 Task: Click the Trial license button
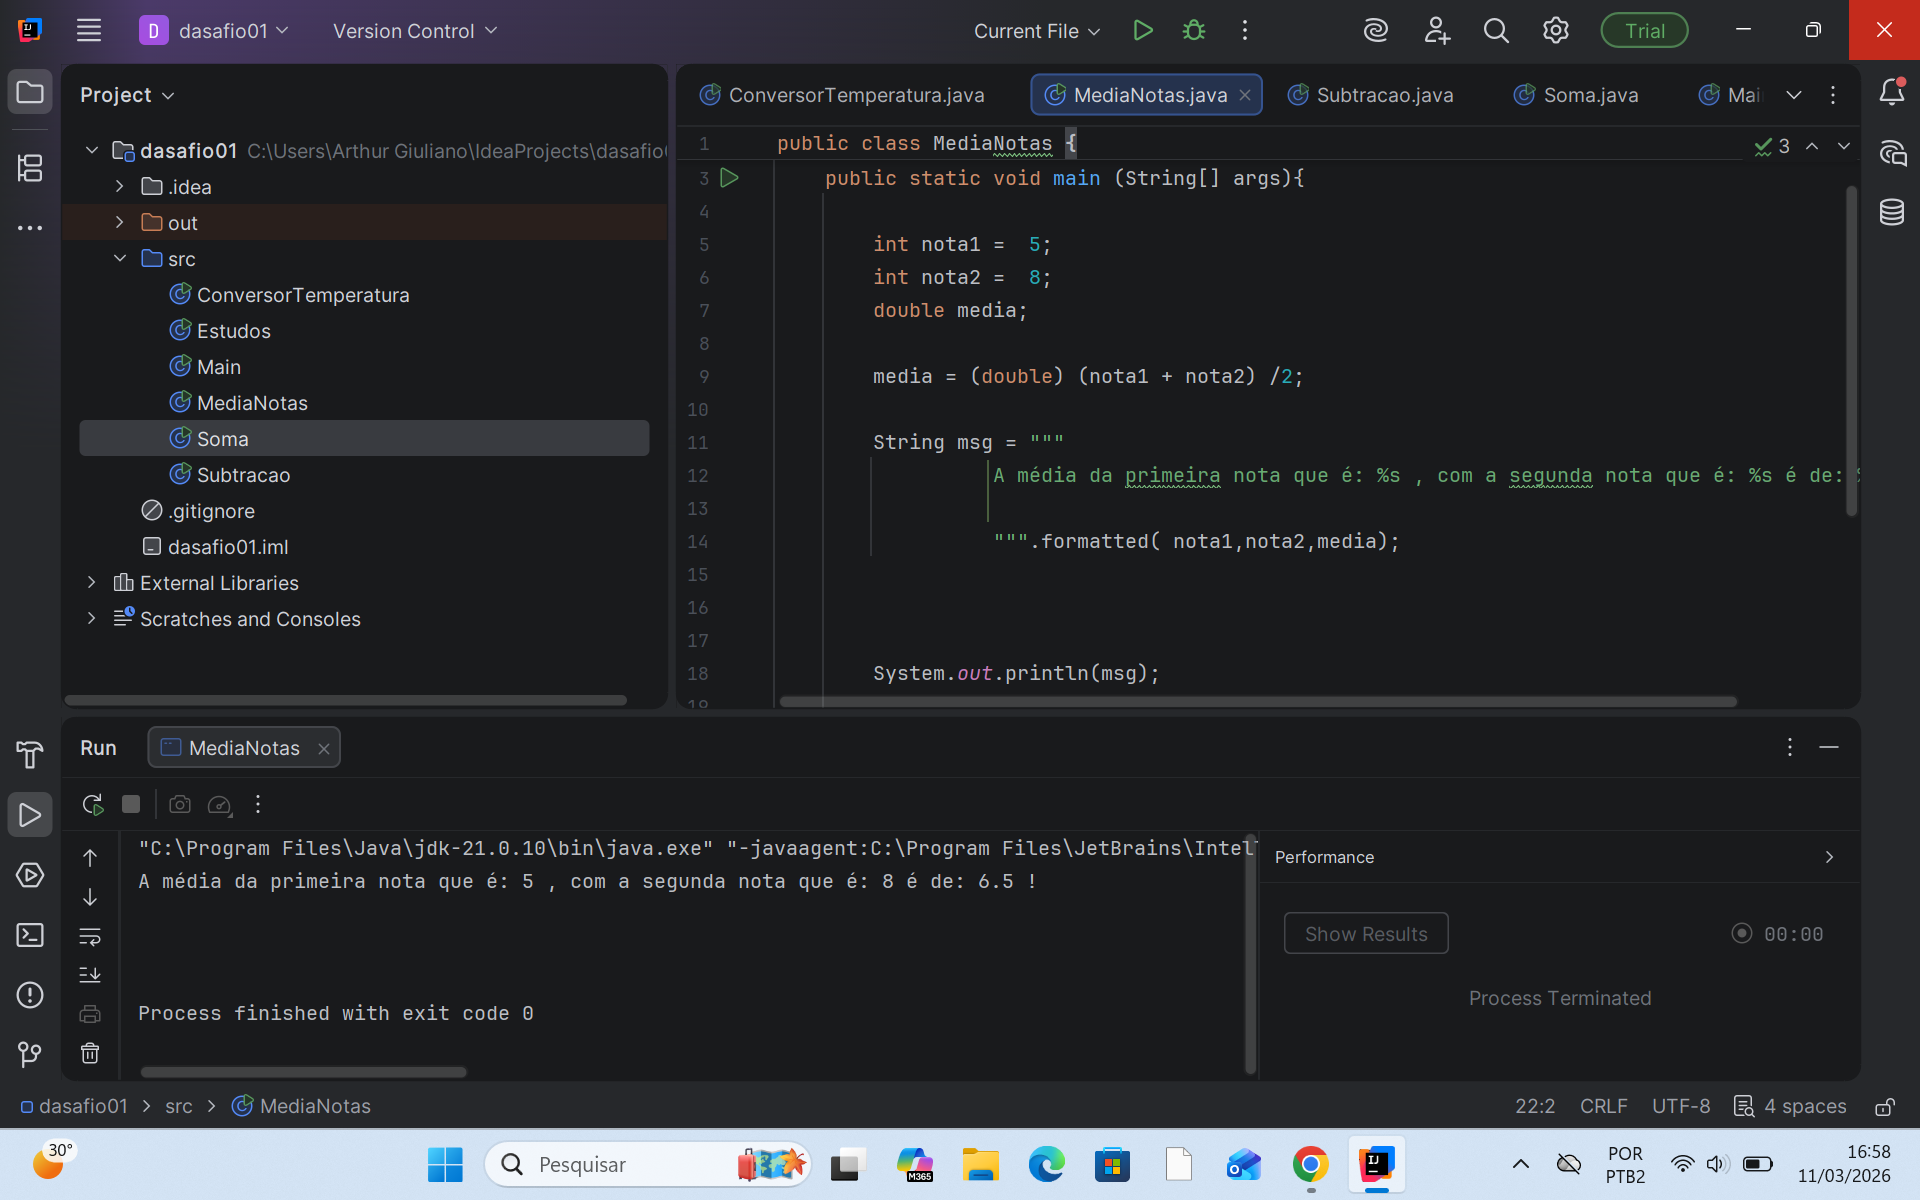[1643, 31]
